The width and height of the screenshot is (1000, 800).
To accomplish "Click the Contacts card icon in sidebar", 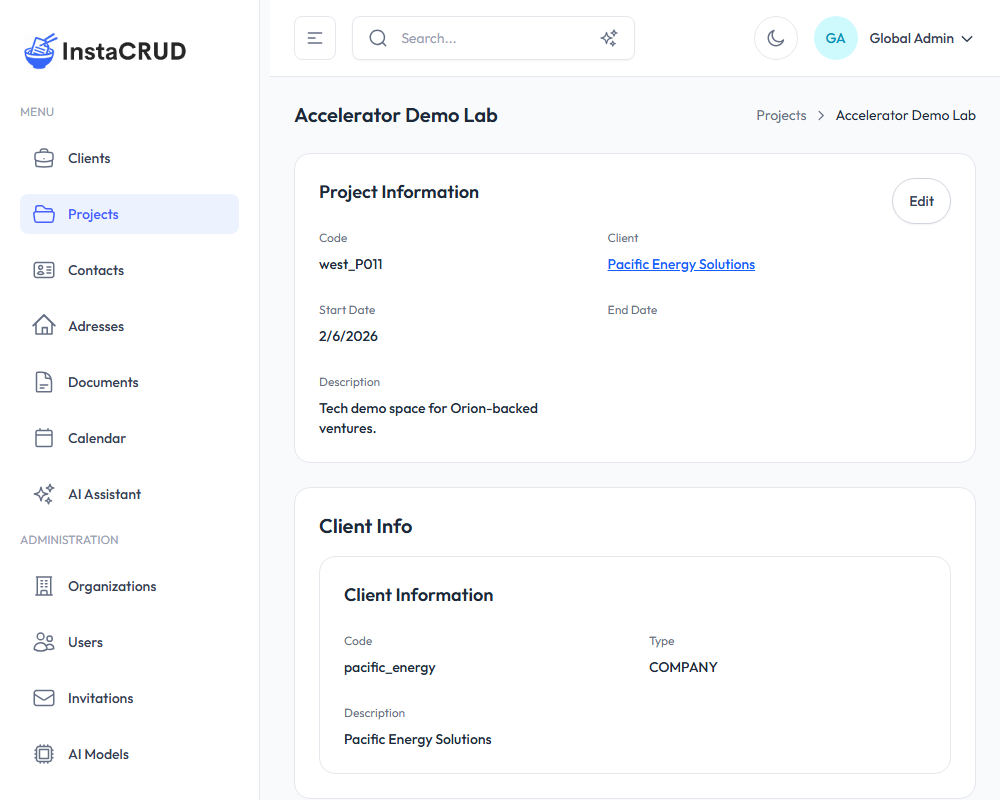I will click(x=44, y=270).
